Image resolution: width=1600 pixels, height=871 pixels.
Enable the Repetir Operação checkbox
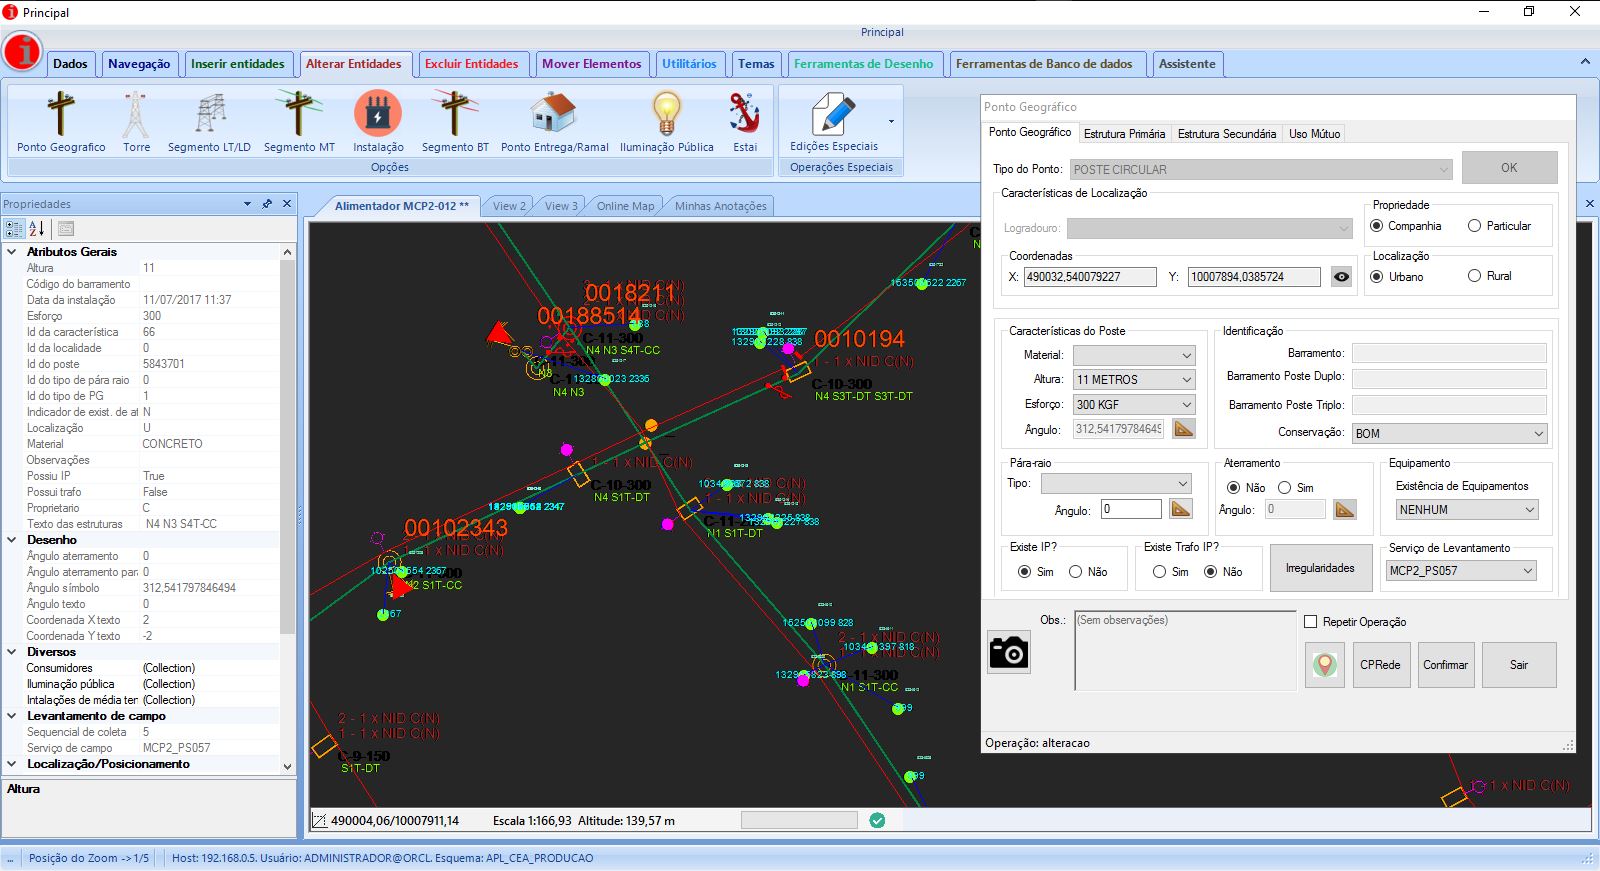(1311, 622)
